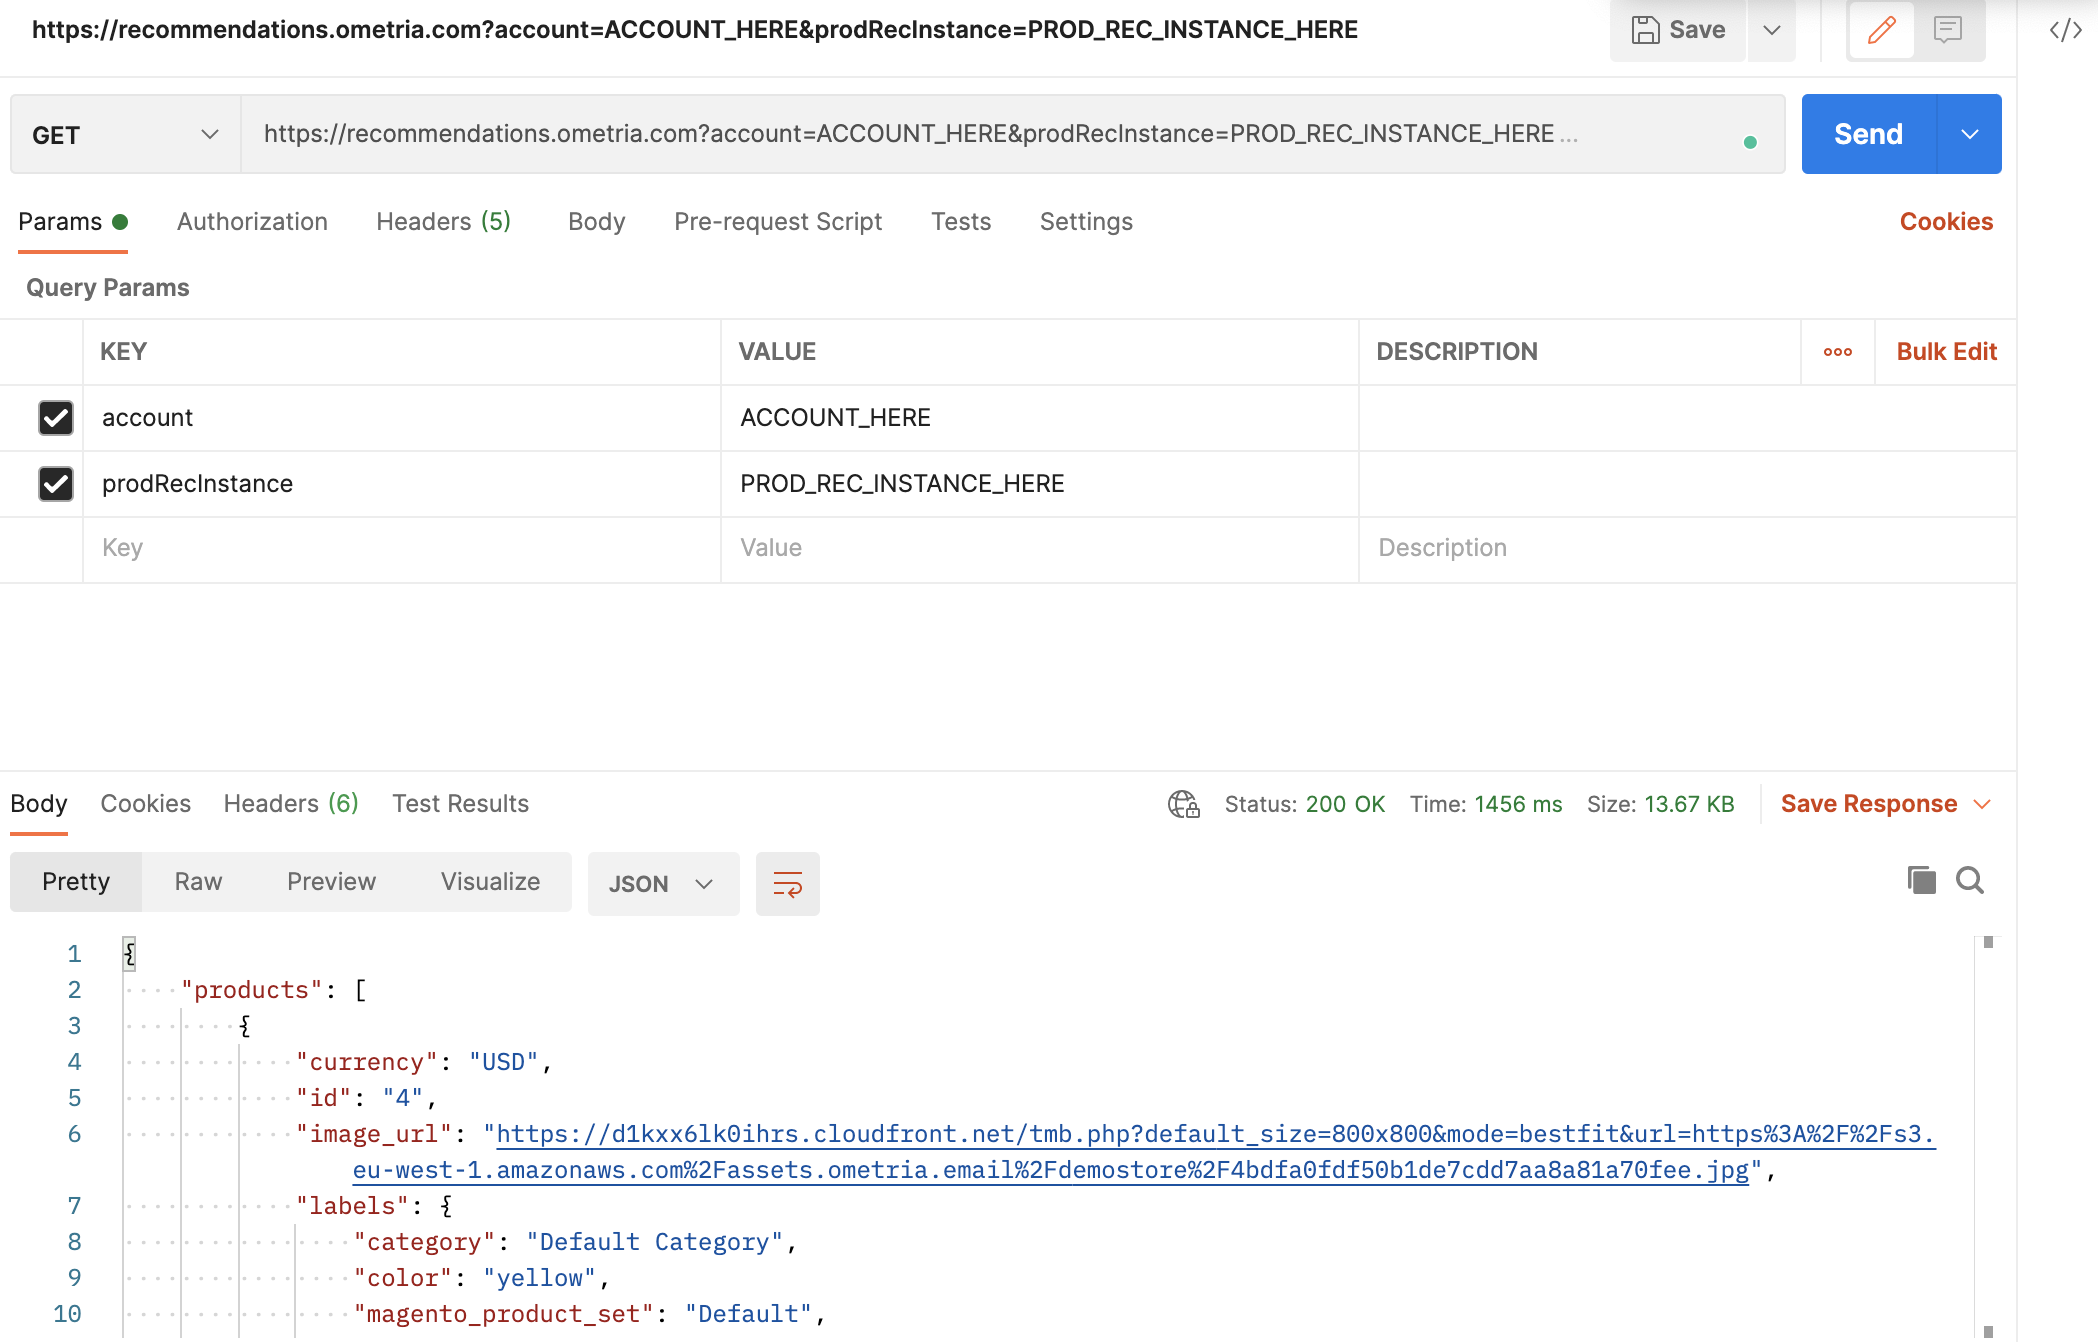Screen dimensions: 2098x1342
Task: Click Save Response
Action: pos(1868,804)
